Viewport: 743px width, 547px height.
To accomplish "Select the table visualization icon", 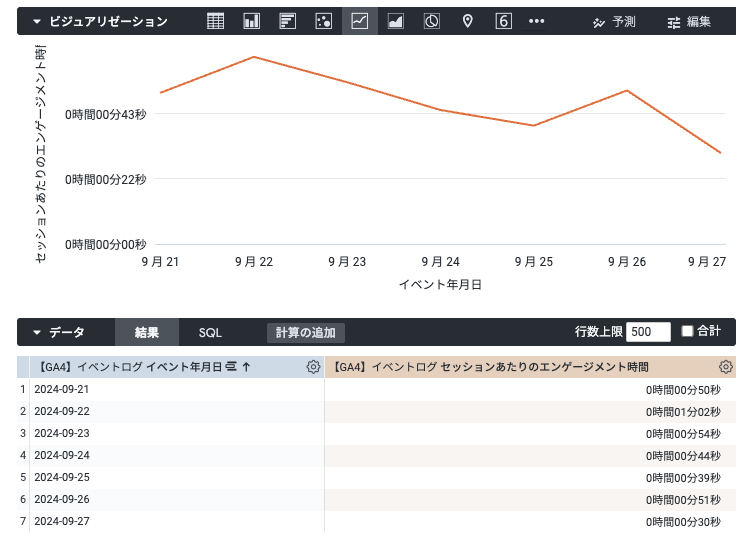I will click(x=216, y=21).
